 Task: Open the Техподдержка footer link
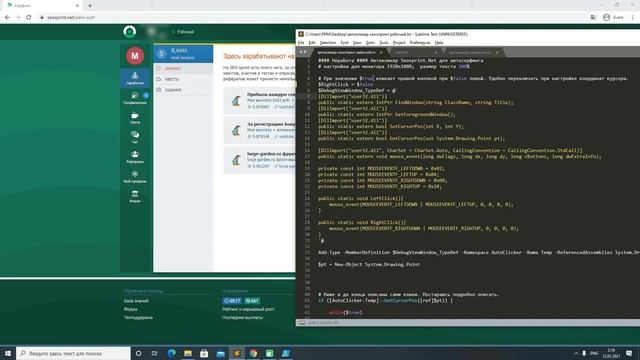coord(138,317)
